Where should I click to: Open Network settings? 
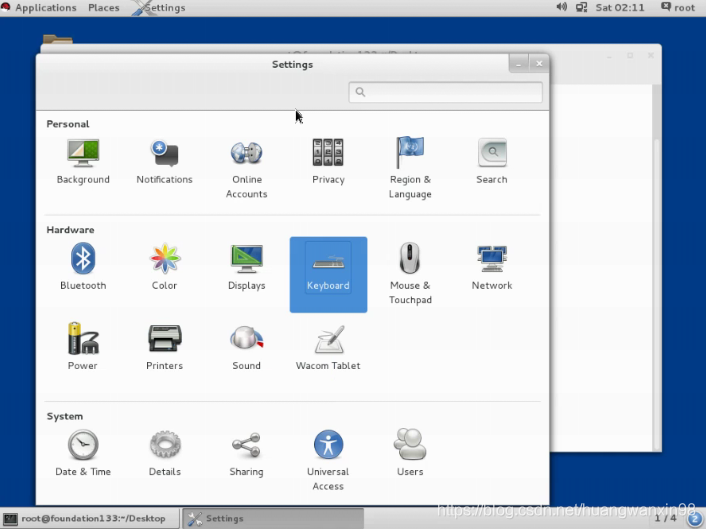click(x=492, y=267)
